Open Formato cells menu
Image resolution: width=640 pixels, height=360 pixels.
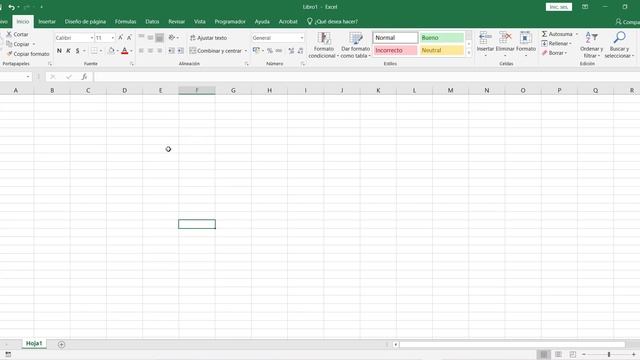pos(526,44)
